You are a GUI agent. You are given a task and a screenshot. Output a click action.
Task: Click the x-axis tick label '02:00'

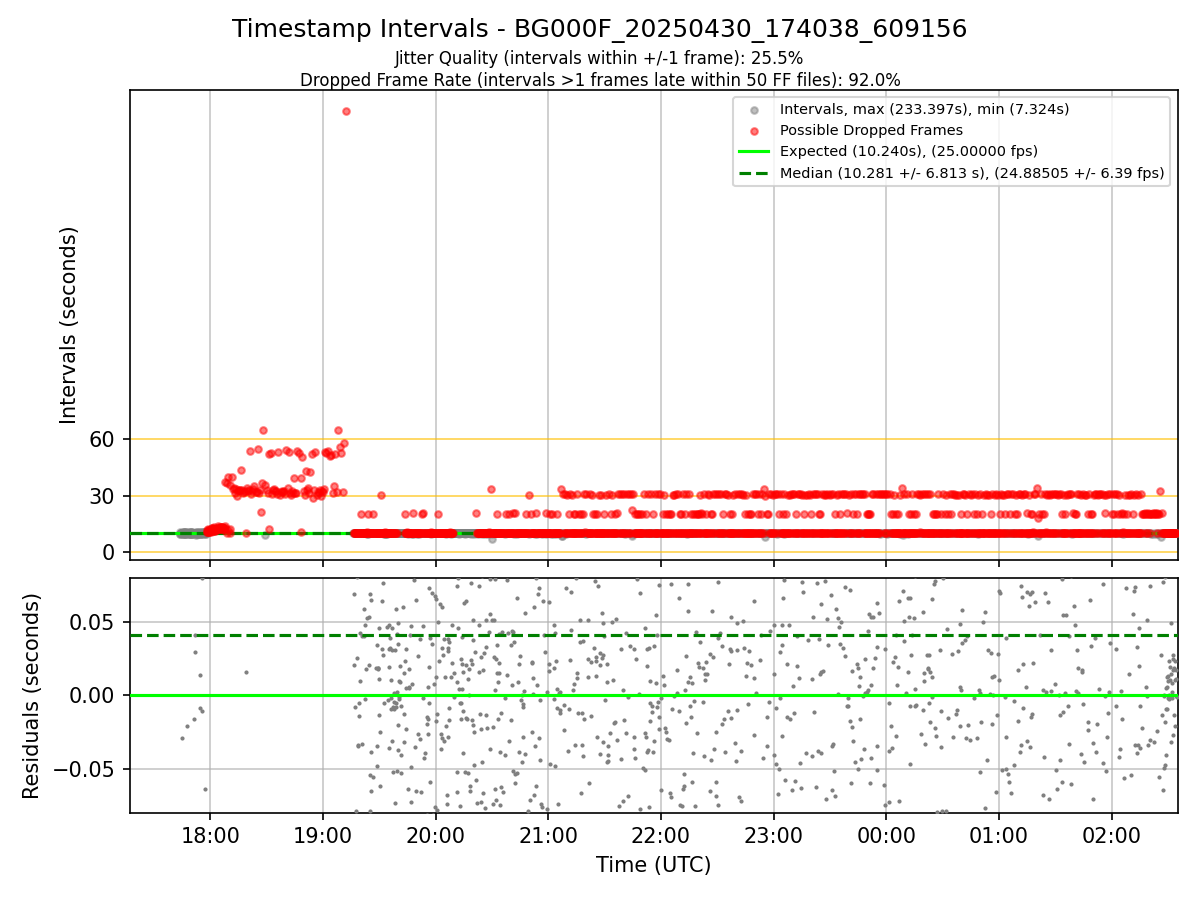[1112, 835]
